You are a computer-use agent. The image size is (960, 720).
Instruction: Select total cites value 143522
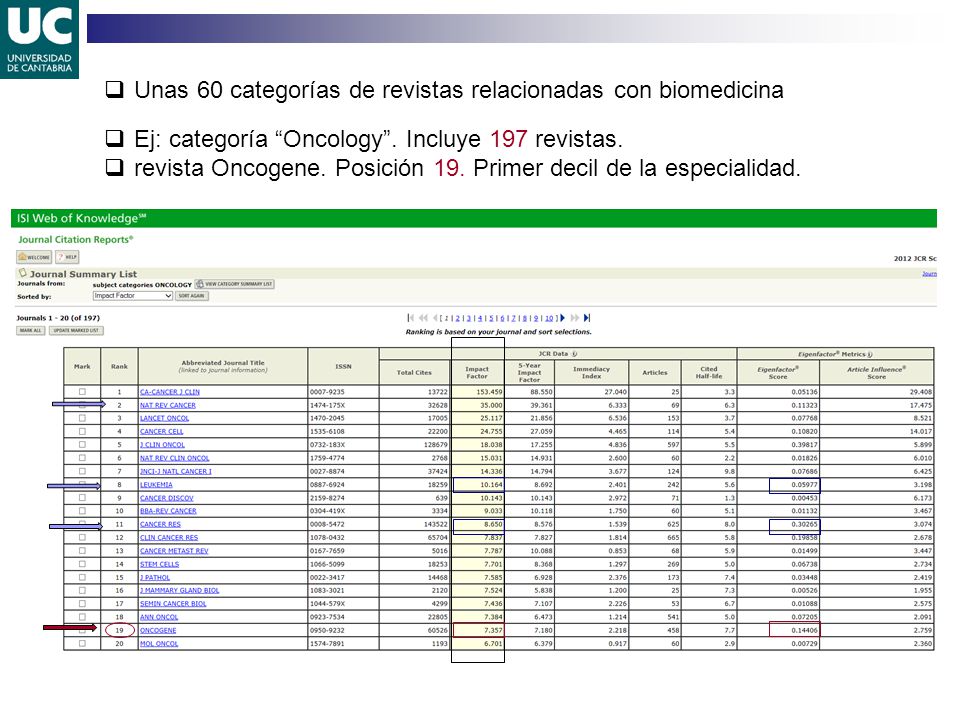pos(435,524)
